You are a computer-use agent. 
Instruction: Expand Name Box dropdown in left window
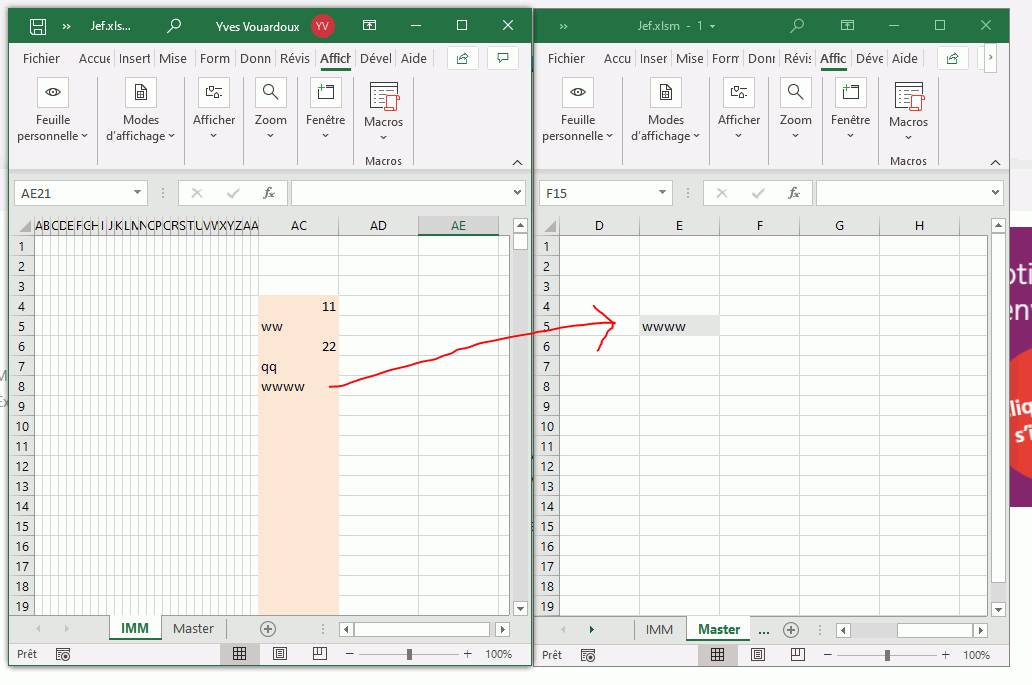coord(137,193)
